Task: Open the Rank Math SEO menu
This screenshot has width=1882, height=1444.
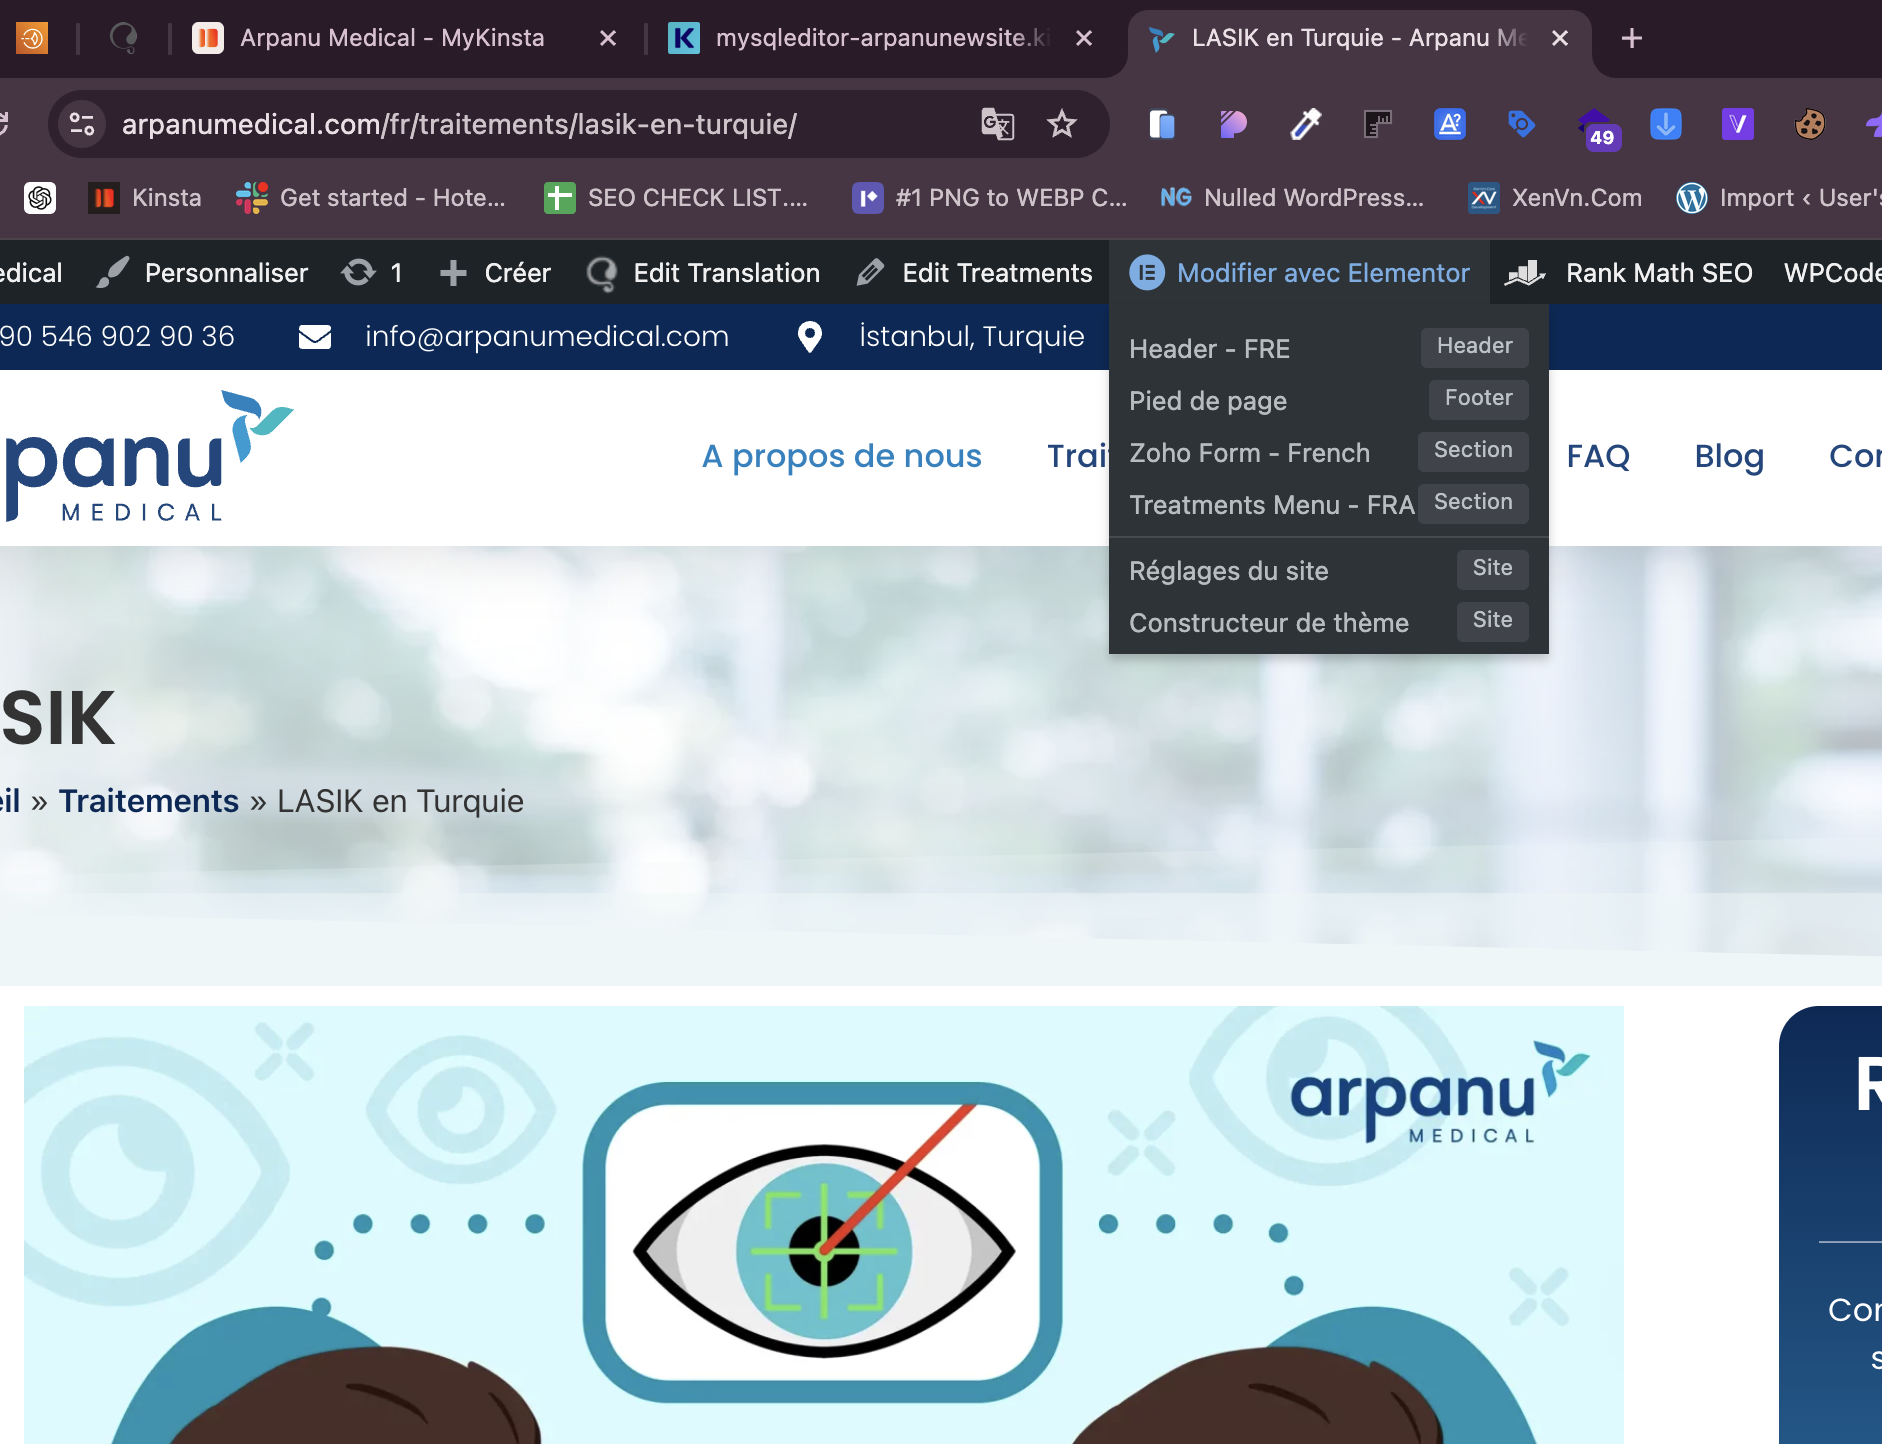Action: click(1628, 273)
